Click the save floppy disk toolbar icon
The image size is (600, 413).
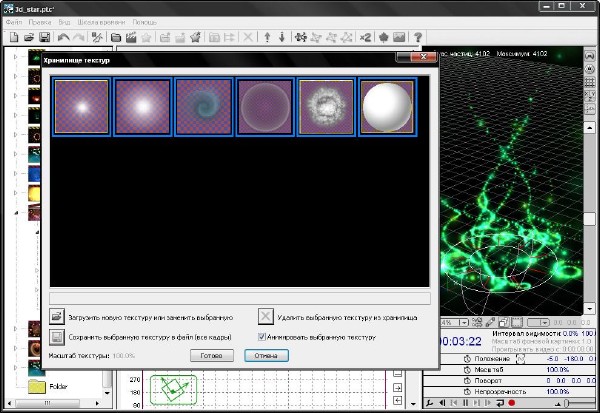click(x=46, y=37)
